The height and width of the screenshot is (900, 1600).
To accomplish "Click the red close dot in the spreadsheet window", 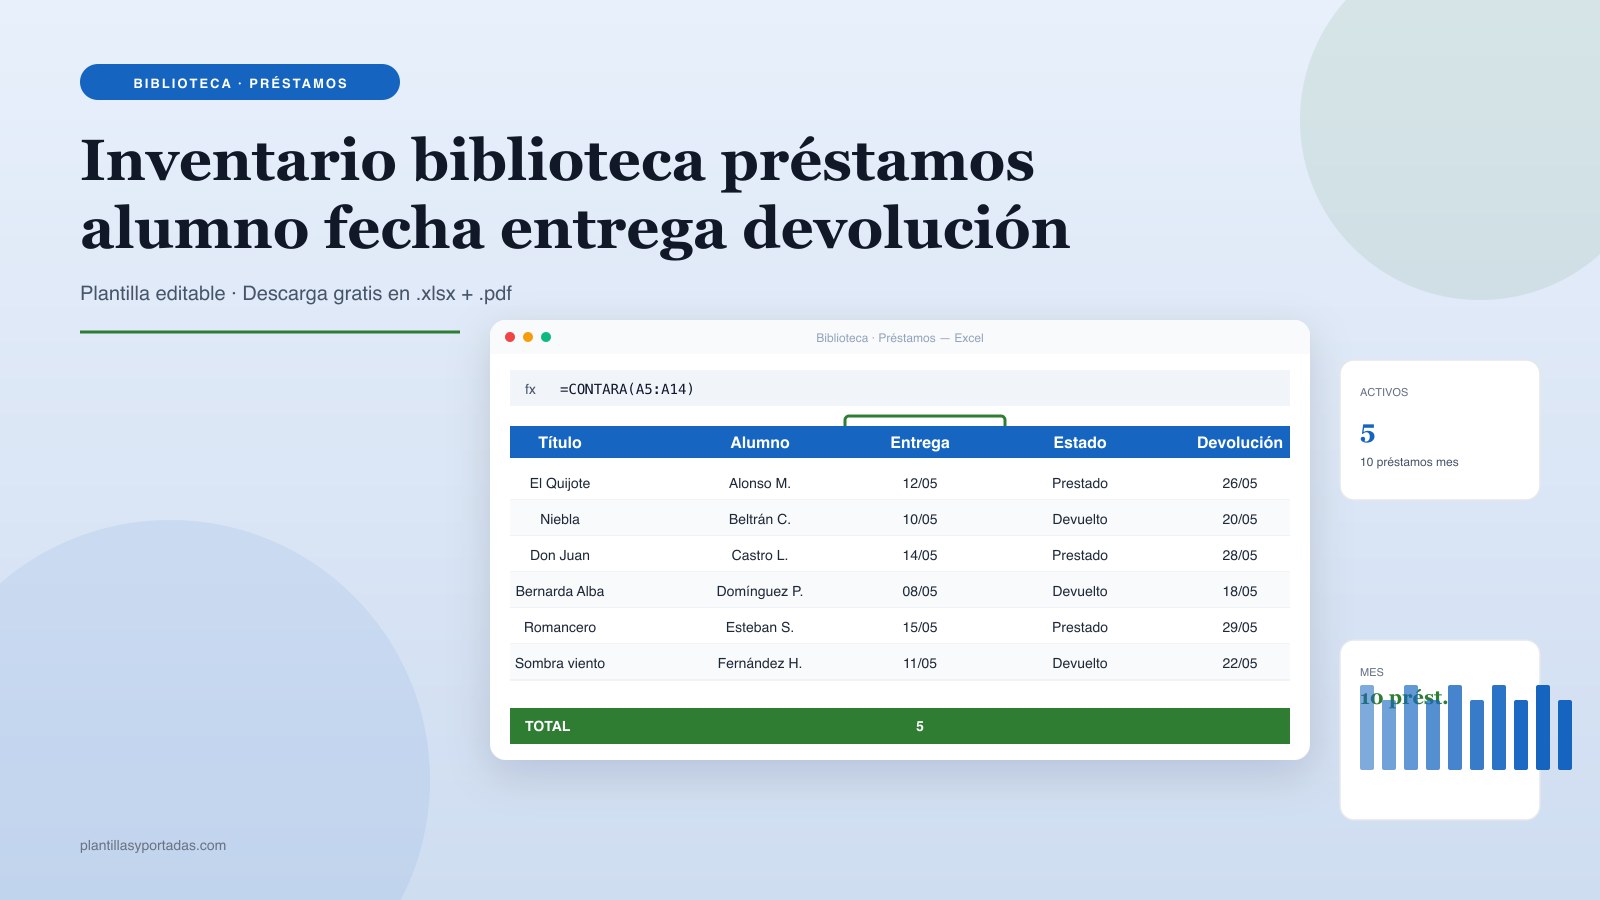I will (510, 337).
